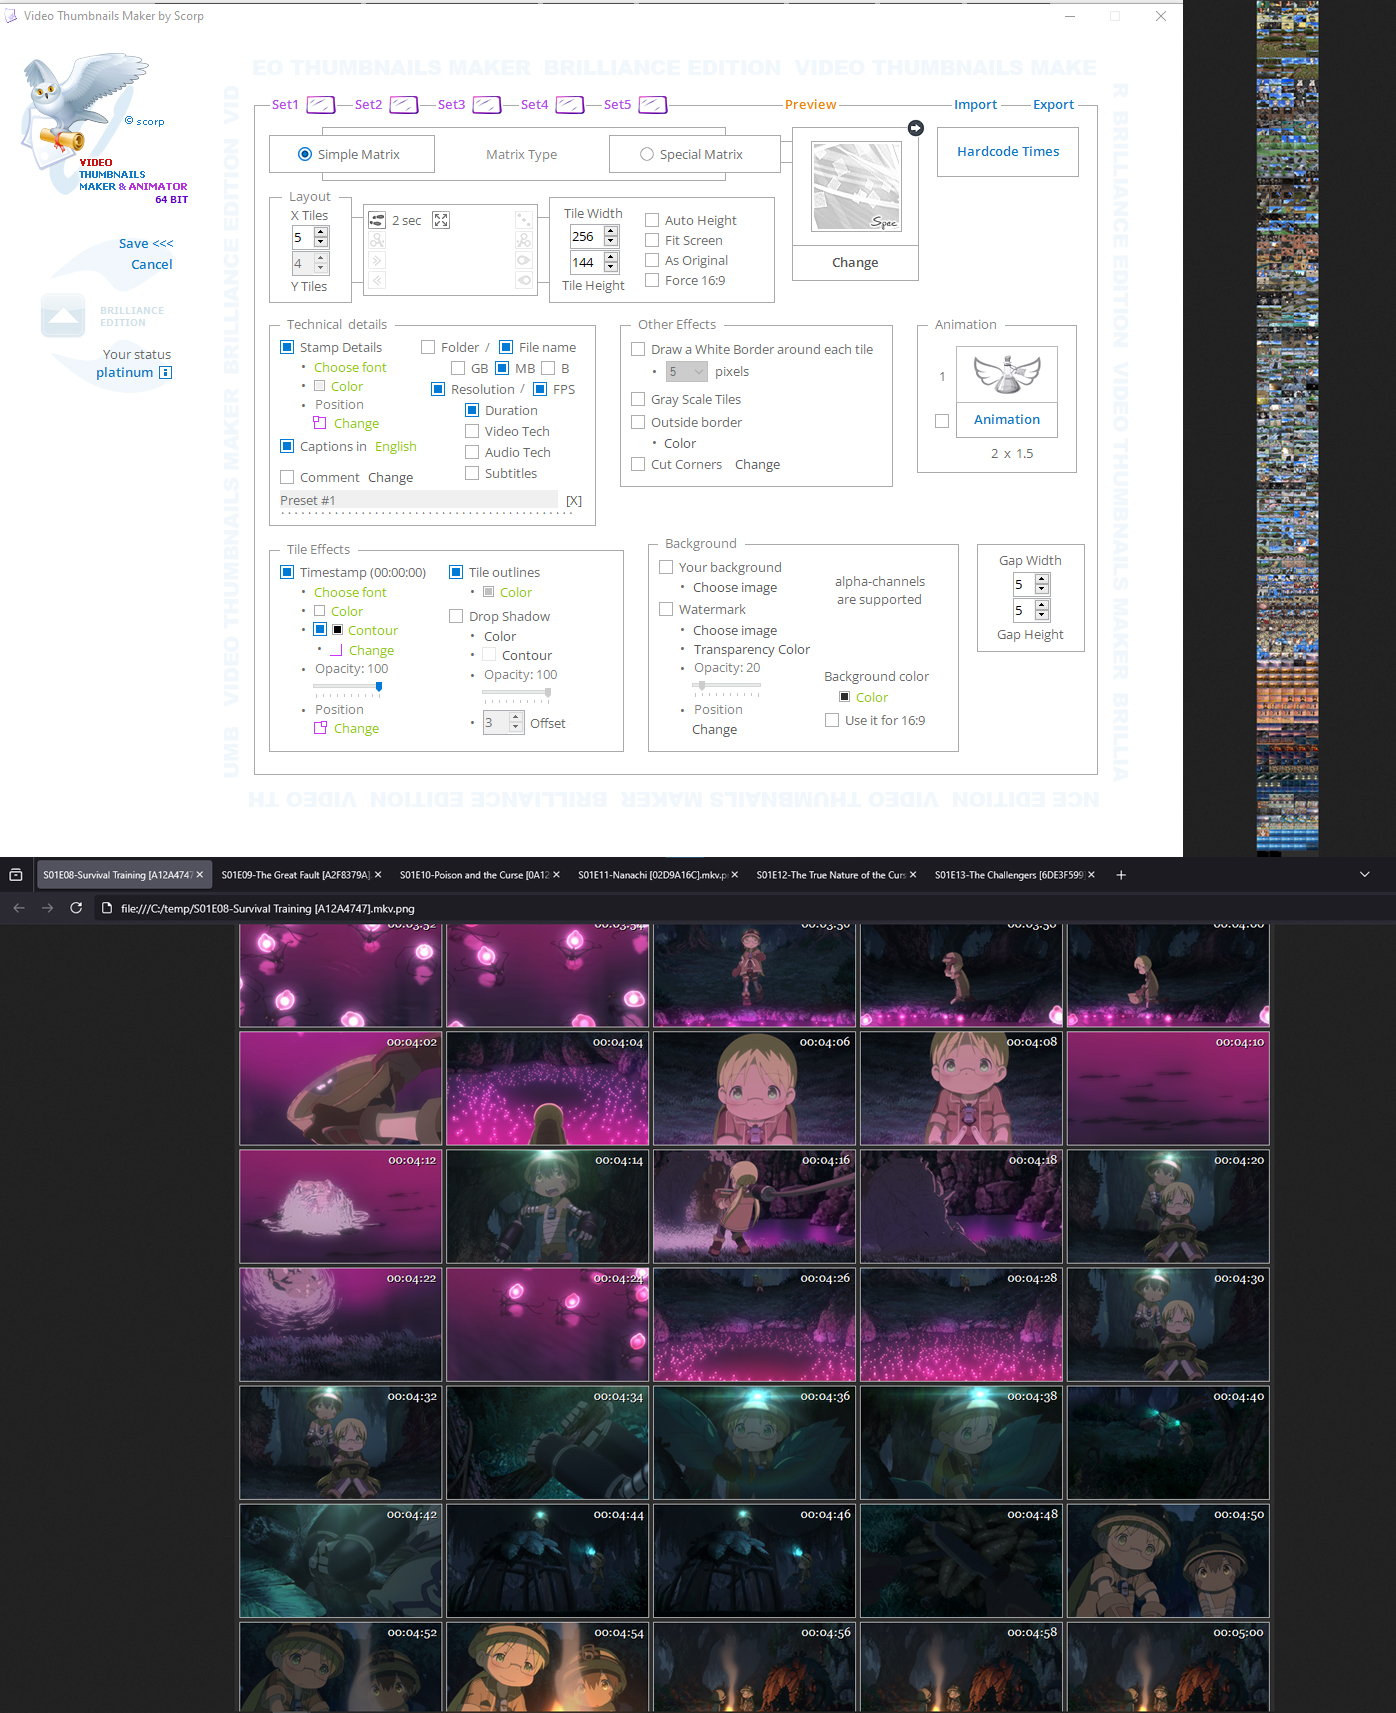Adjust the Timestamp opacity slider handle
The image size is (1396, 1713).
tap(379, 687)
